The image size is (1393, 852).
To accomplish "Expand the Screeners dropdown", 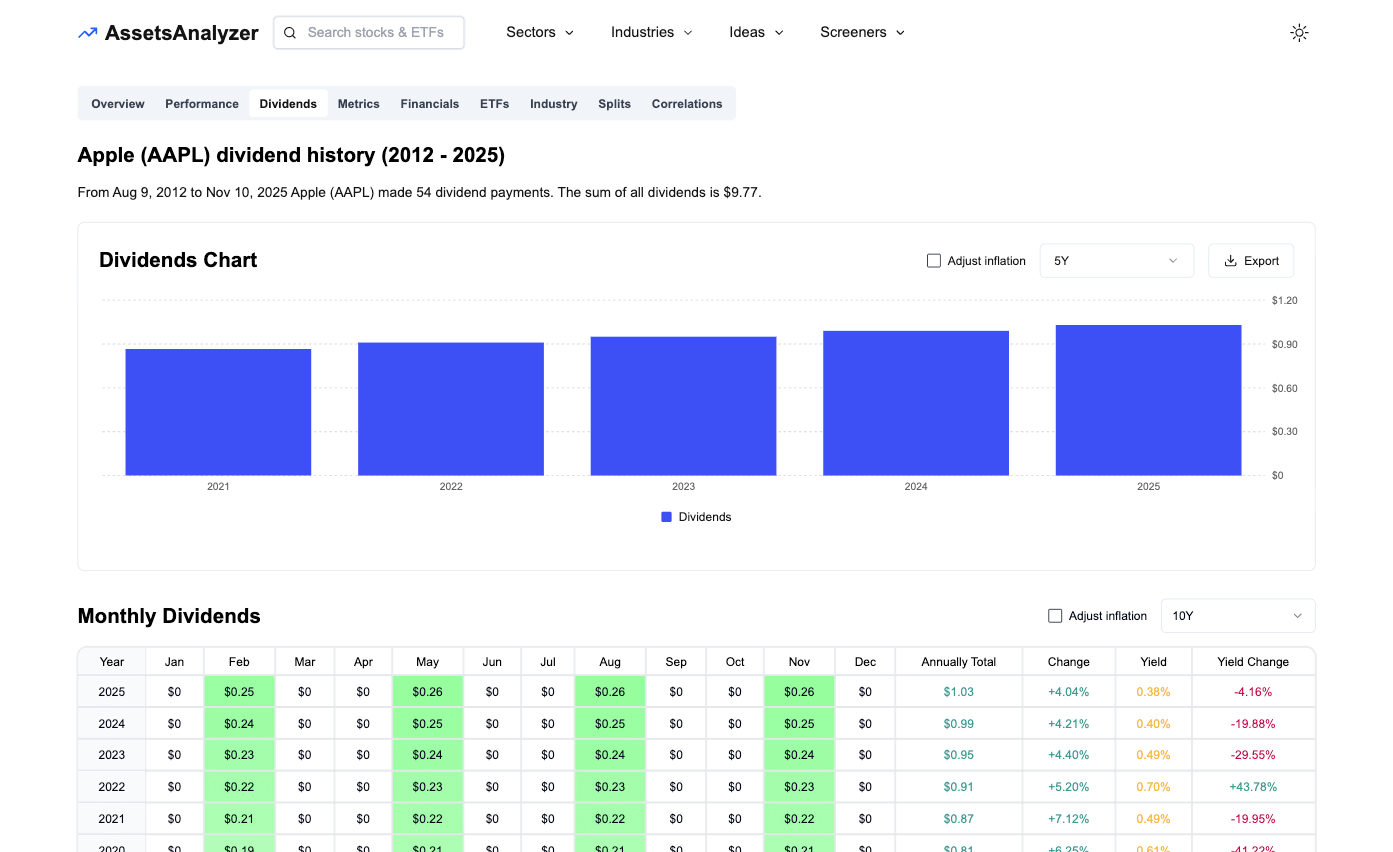I will [861, 32].
